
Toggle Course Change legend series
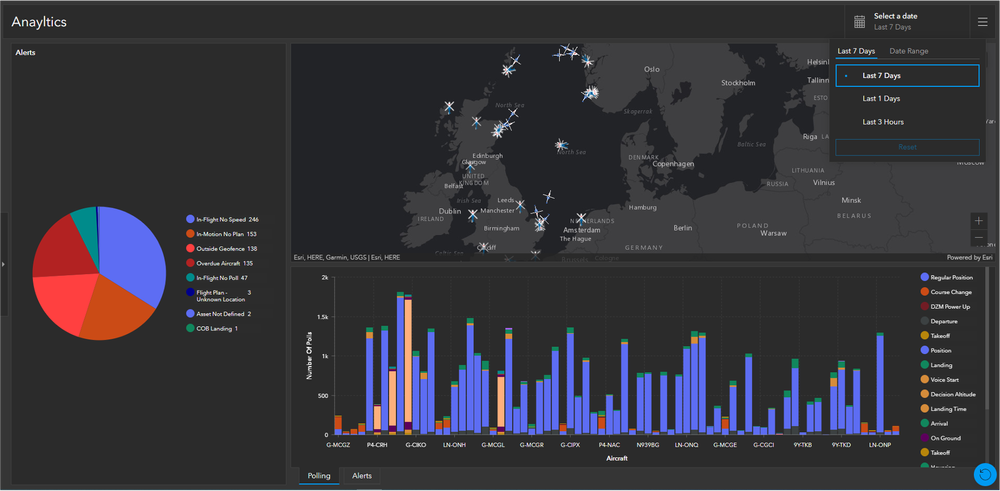tap(946, 292)
